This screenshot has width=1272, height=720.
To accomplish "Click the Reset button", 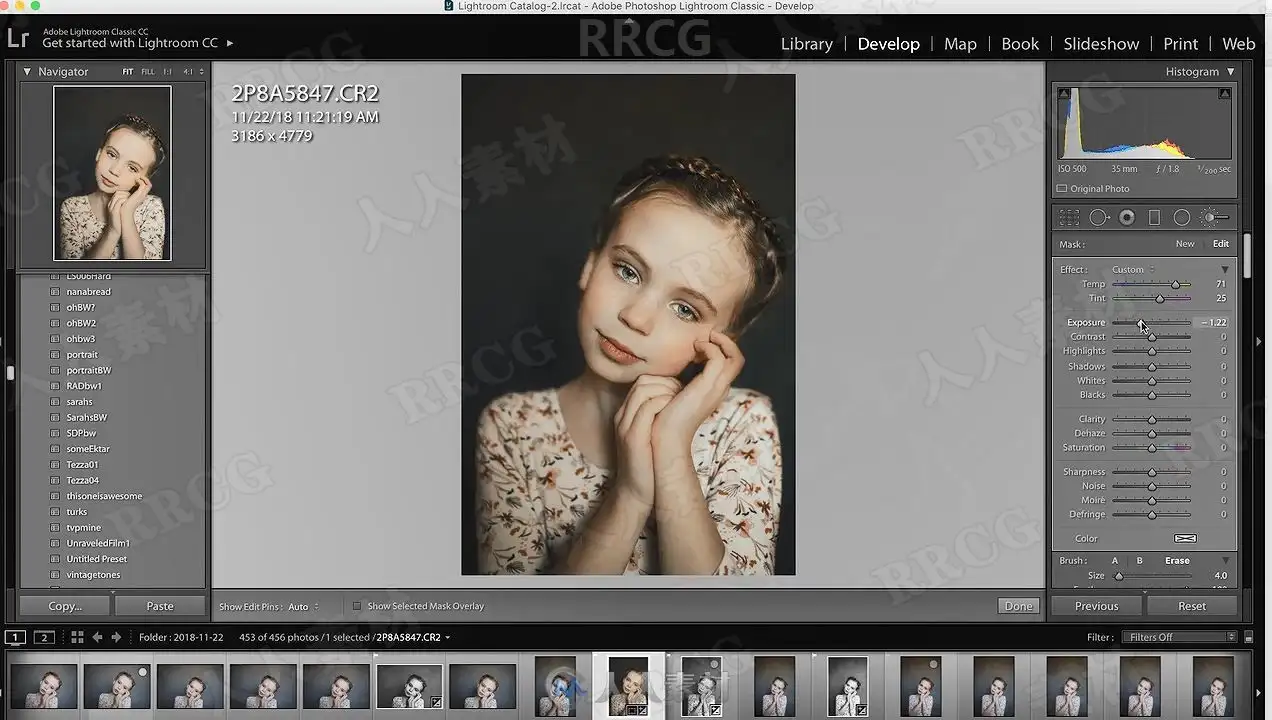I will (1191, 606).
